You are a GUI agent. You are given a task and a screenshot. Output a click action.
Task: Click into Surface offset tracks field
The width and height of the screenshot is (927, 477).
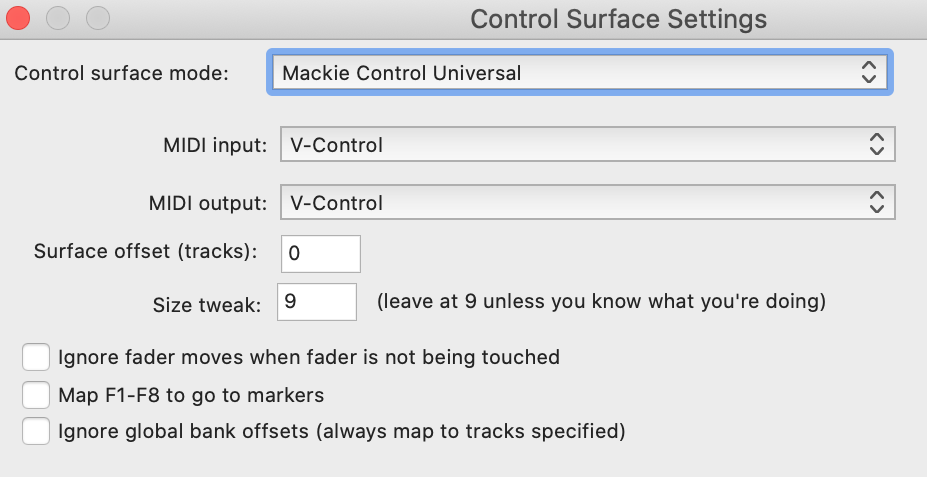pyautogui.click(x=320, y=253)
